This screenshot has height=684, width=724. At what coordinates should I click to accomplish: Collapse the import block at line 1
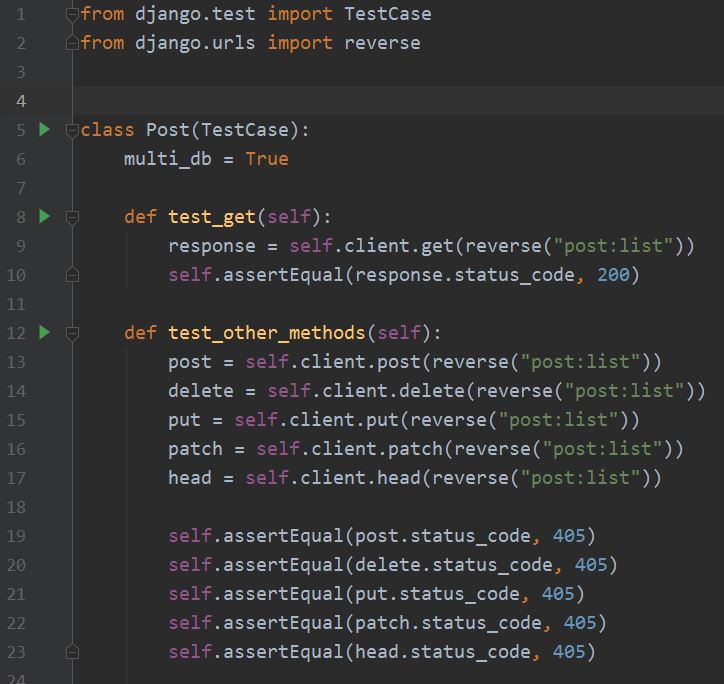click(71, 15)
